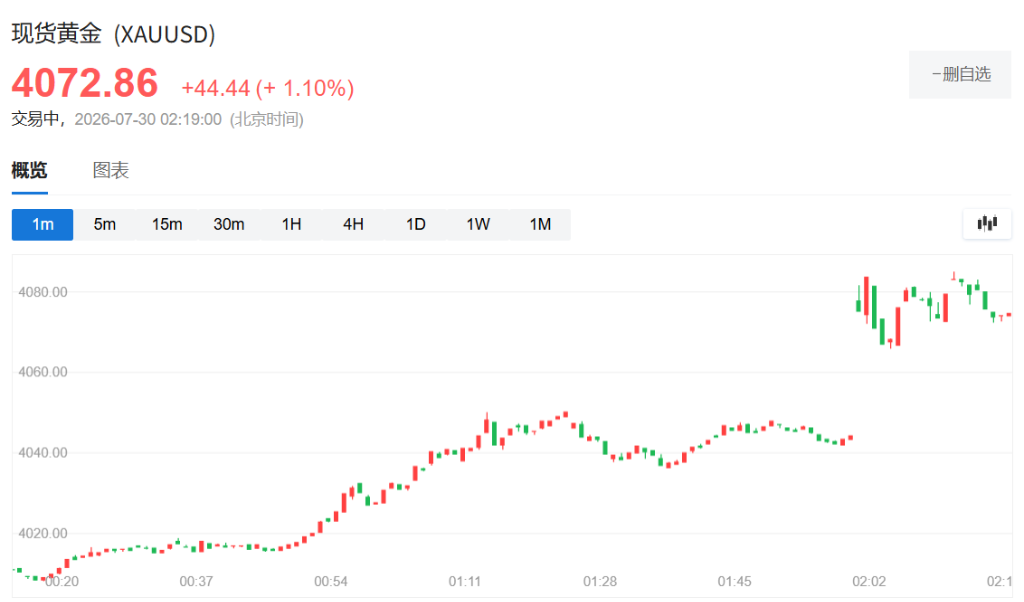This screenshot has height=602, width=1024.
Task: Select the 1m timeframe
Action: coord(42,225)
